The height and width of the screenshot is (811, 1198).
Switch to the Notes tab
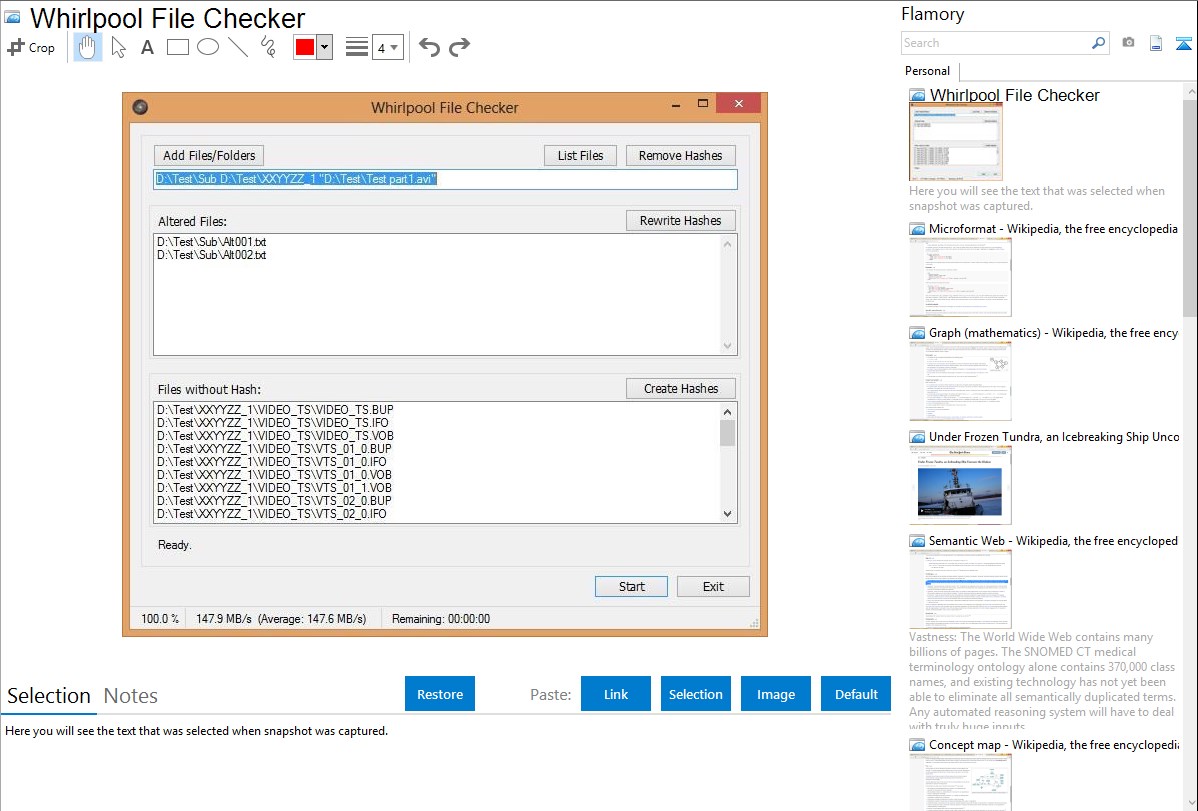tap(131, 696)
